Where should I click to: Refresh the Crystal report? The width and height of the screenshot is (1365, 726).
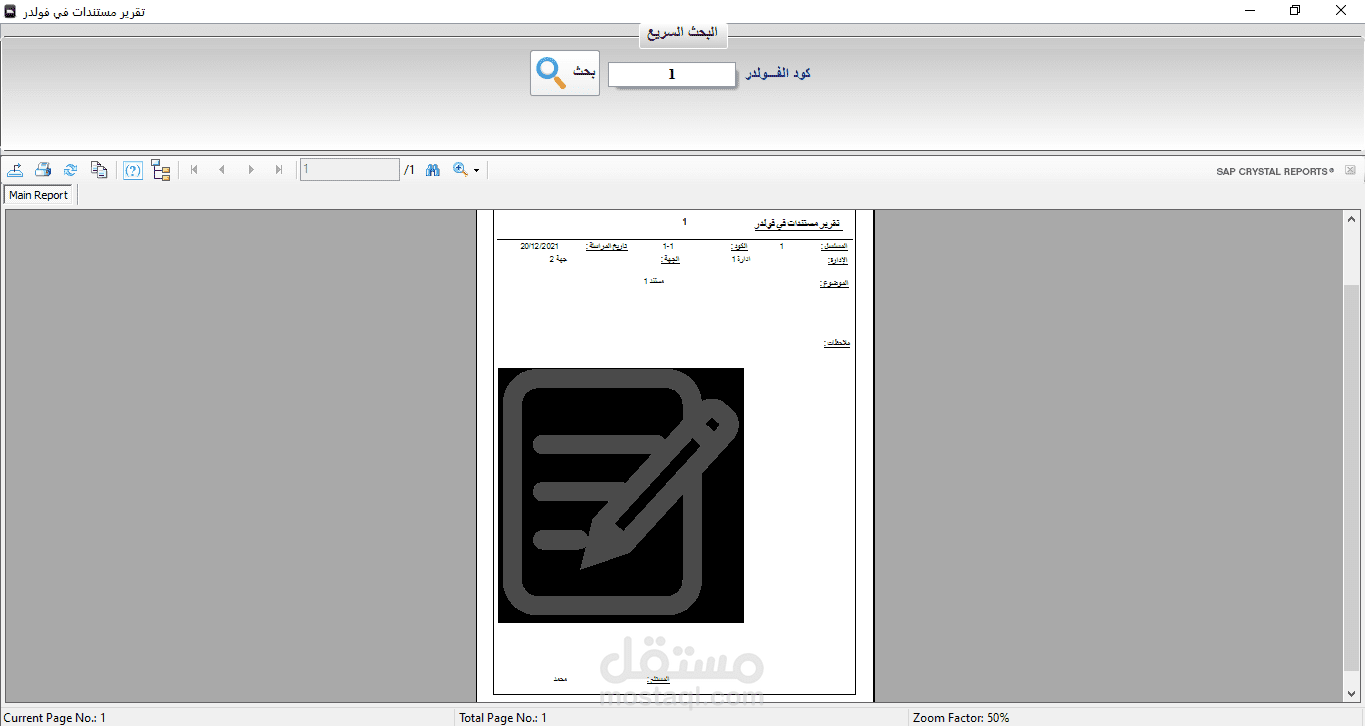point(70,170)
